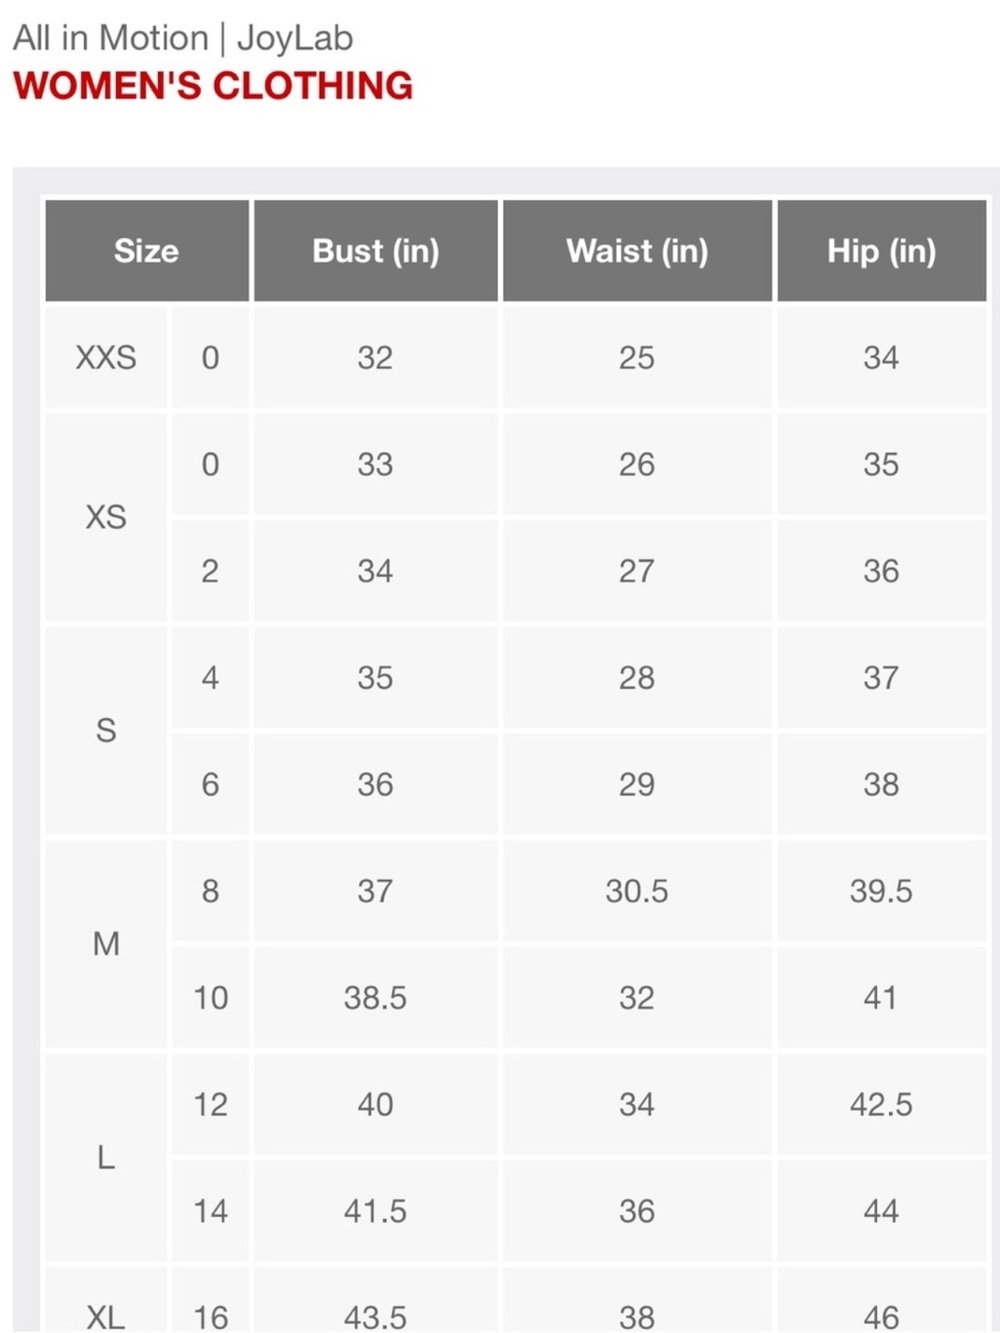Image resolution: width=1000 pixels, height=1333 pixels.
Task: Click the 43.5 bust value cell
Action: (x=375, y=1300)
